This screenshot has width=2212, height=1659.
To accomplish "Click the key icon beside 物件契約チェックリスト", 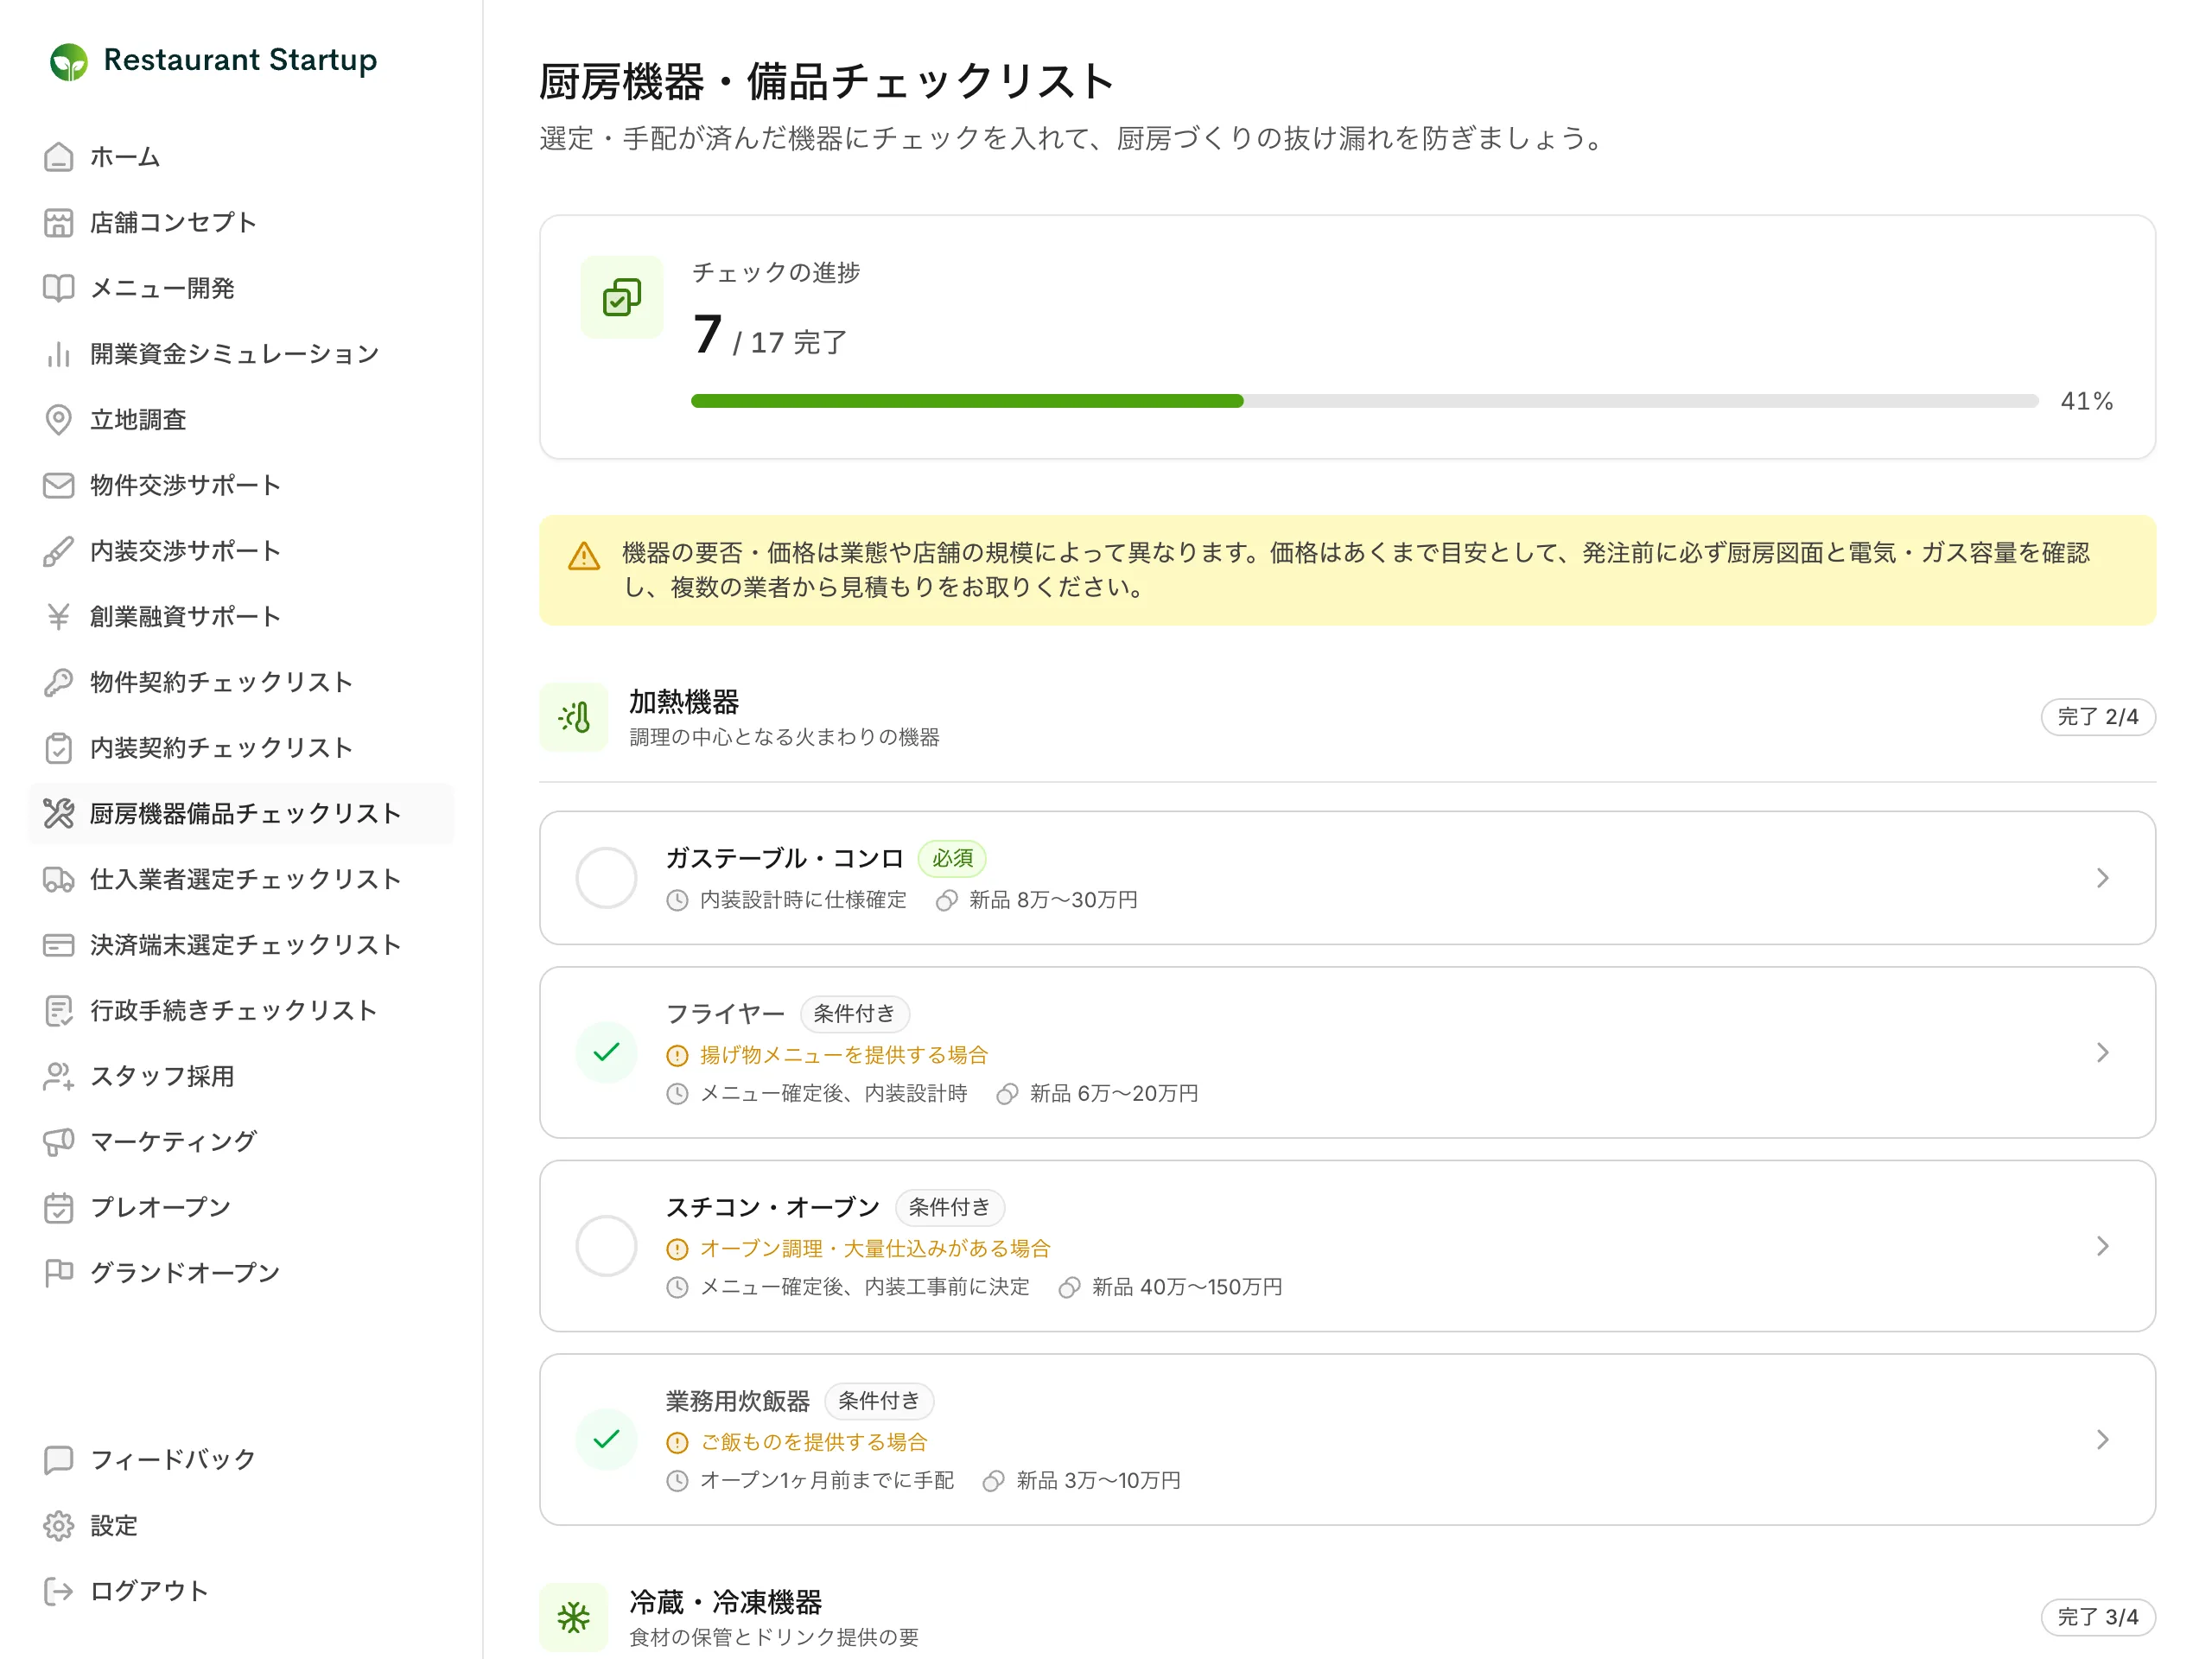I will click(x=59, y=682).
